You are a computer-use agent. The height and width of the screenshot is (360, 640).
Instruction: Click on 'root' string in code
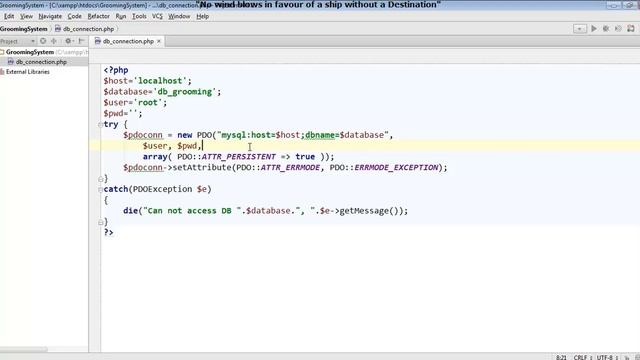coord(148,102)
